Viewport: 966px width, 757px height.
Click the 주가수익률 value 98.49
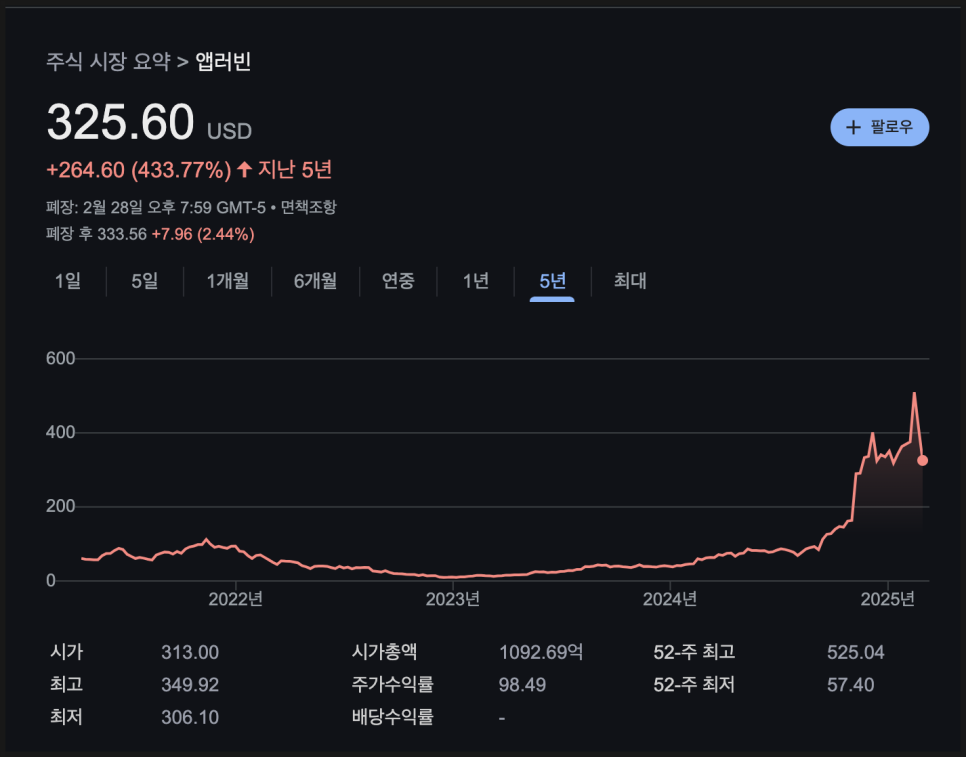click(x=522, y=685)
